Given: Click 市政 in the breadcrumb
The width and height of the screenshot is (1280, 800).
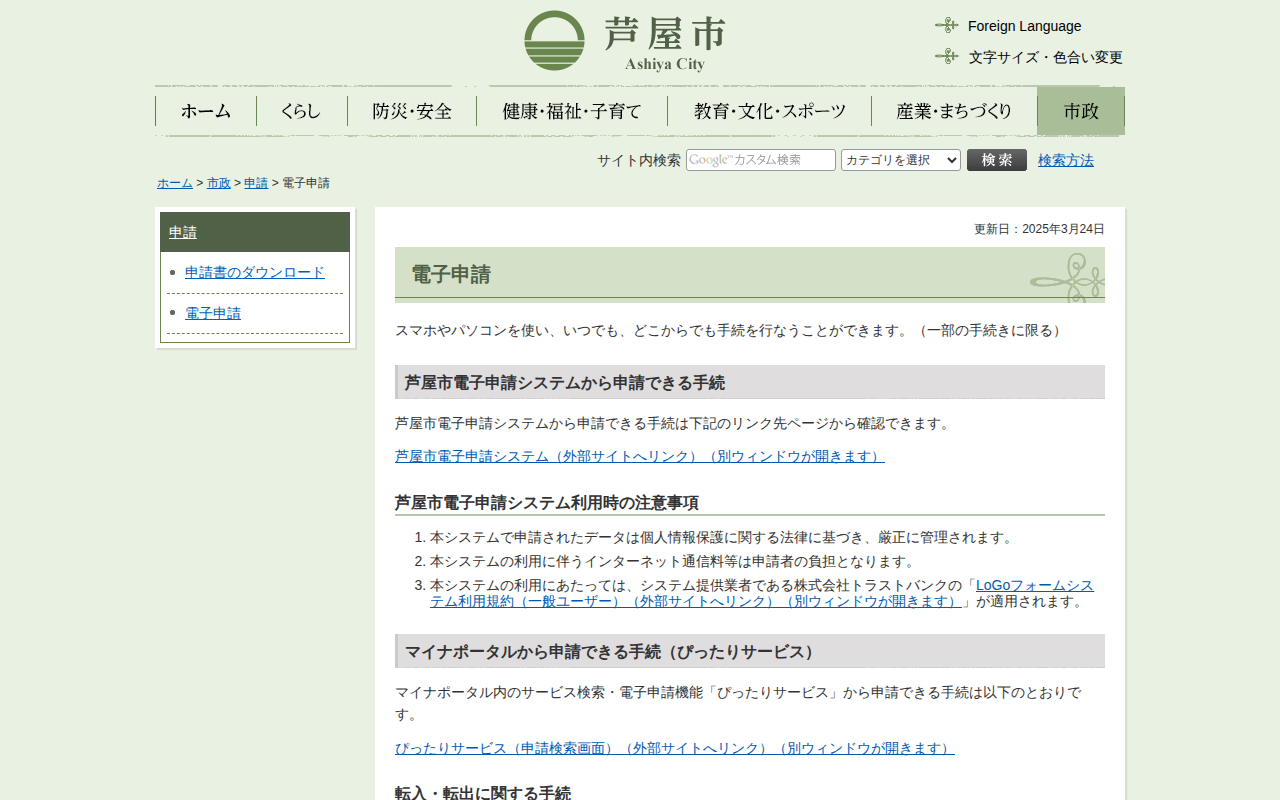Looking at the screenshot, I should click(x=218, y=183).
